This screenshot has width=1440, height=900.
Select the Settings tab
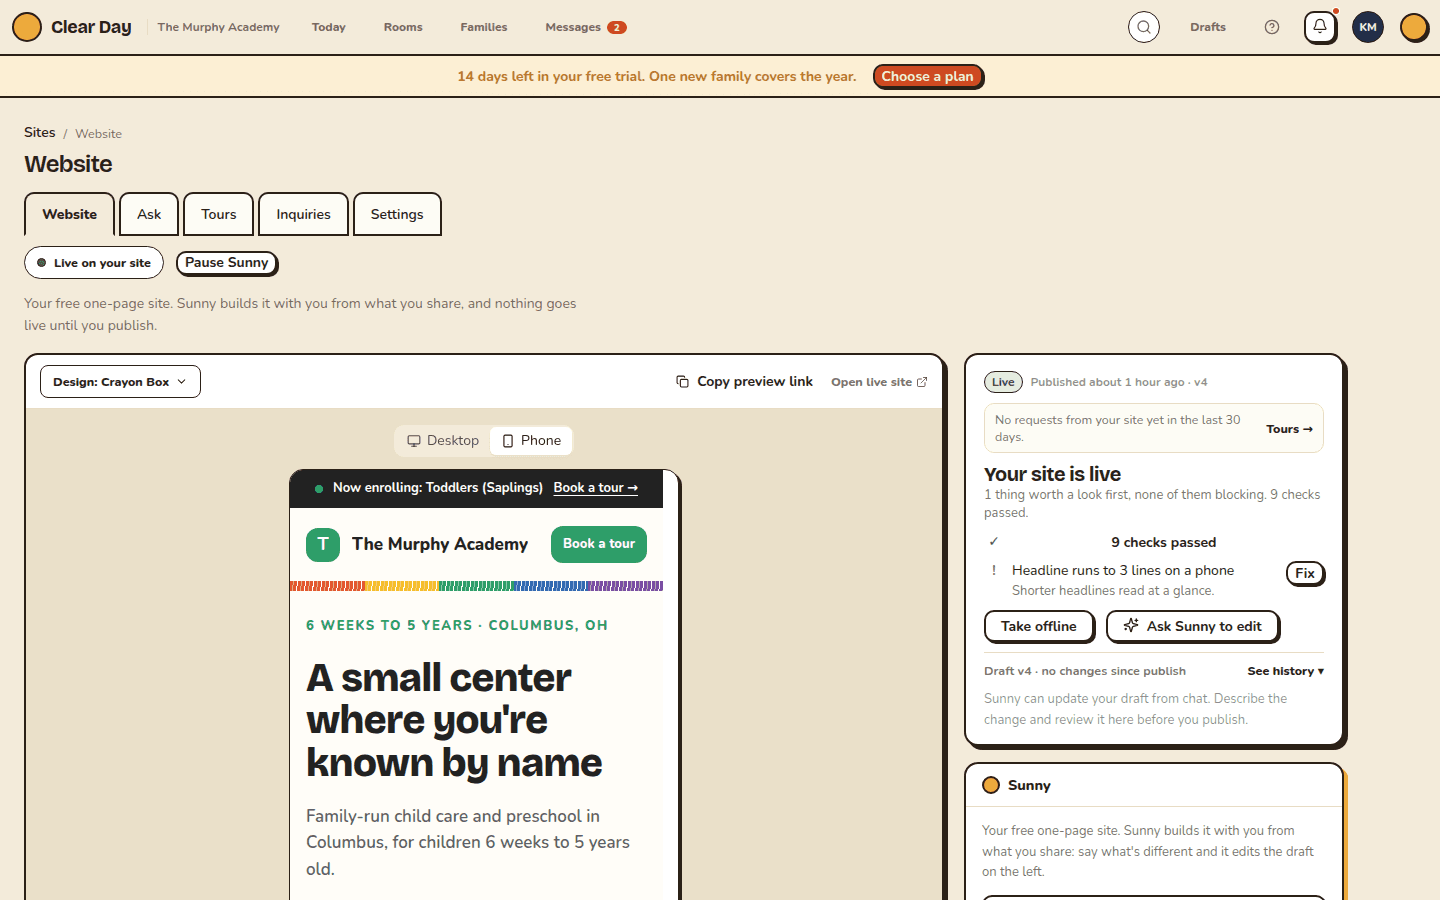[397, 214]
